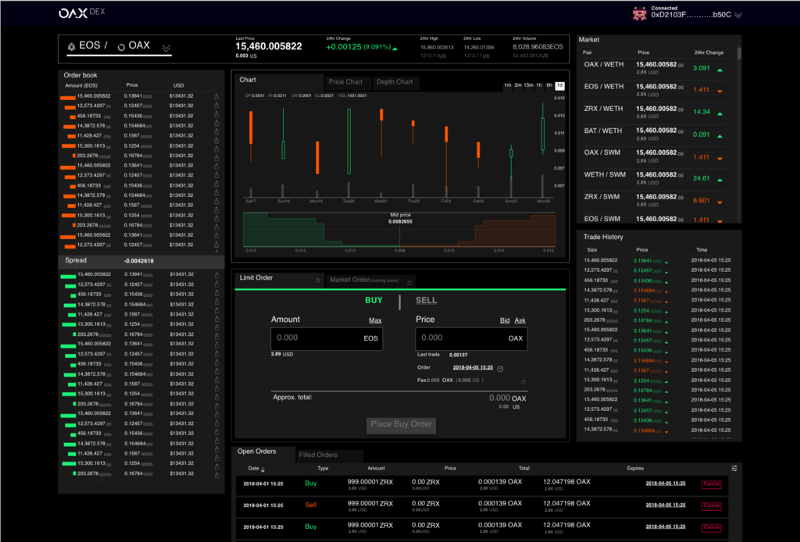The image size is (800, 542).
Task: Open the EOS / OAX pair dropdown
Action: (x=166, y=48)
